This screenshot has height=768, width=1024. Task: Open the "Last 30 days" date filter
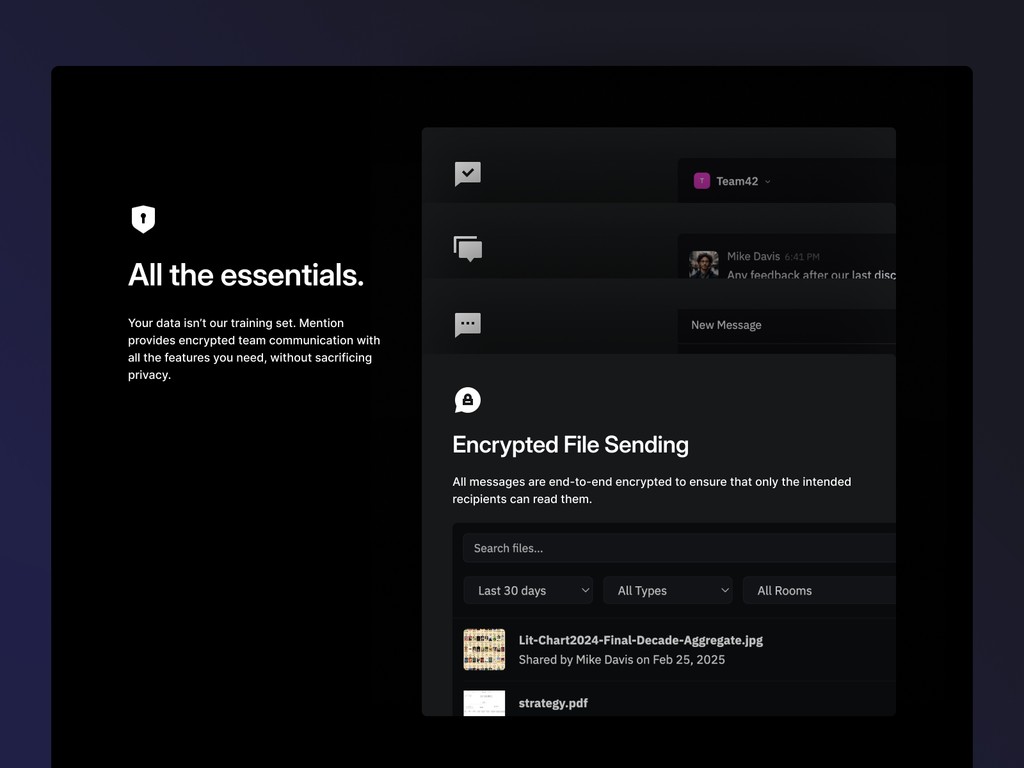coord(528,590)
